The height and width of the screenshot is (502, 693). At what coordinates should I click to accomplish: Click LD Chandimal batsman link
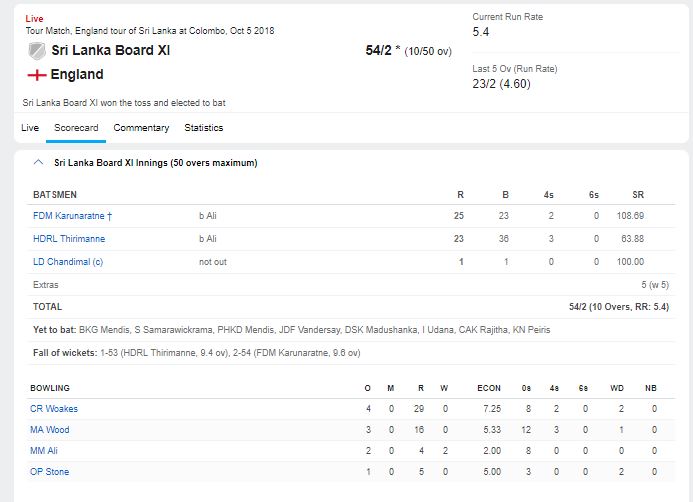click(x=68, y=262)
